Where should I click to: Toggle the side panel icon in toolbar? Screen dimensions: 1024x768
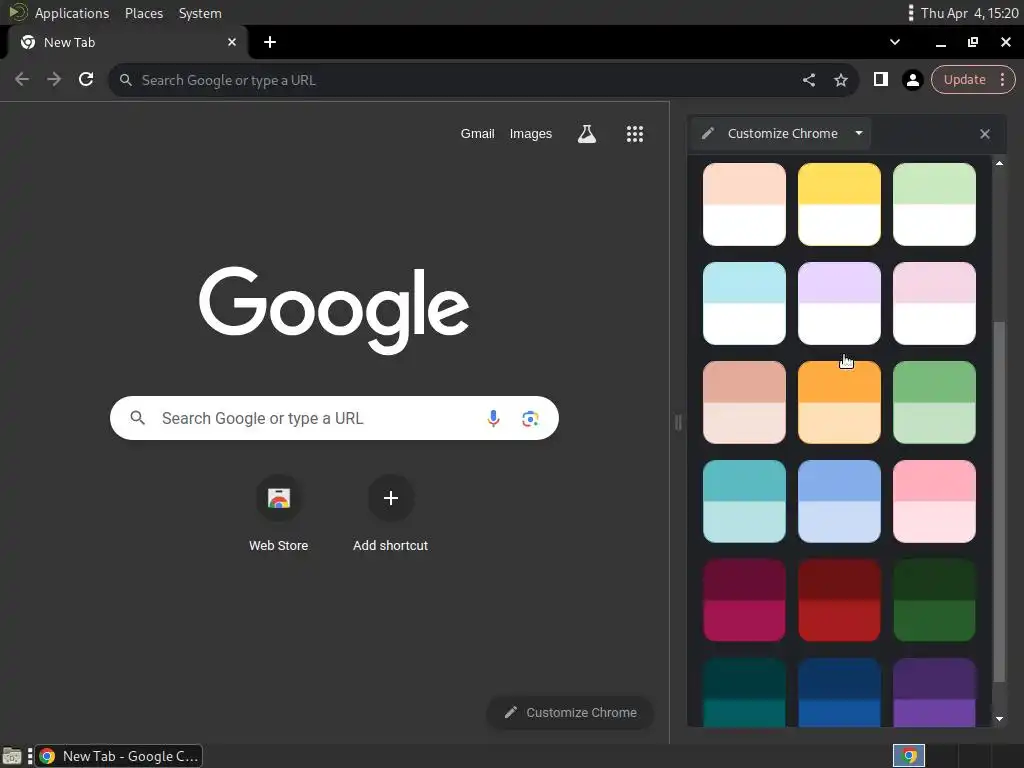pyautogui.click(x=880, y=80)
